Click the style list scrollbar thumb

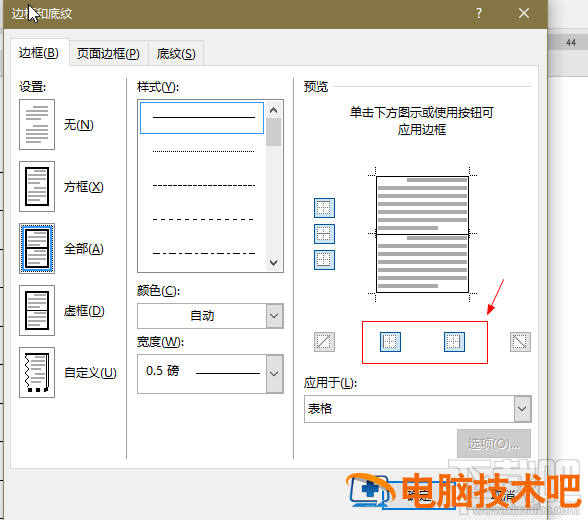coord(273,132)
